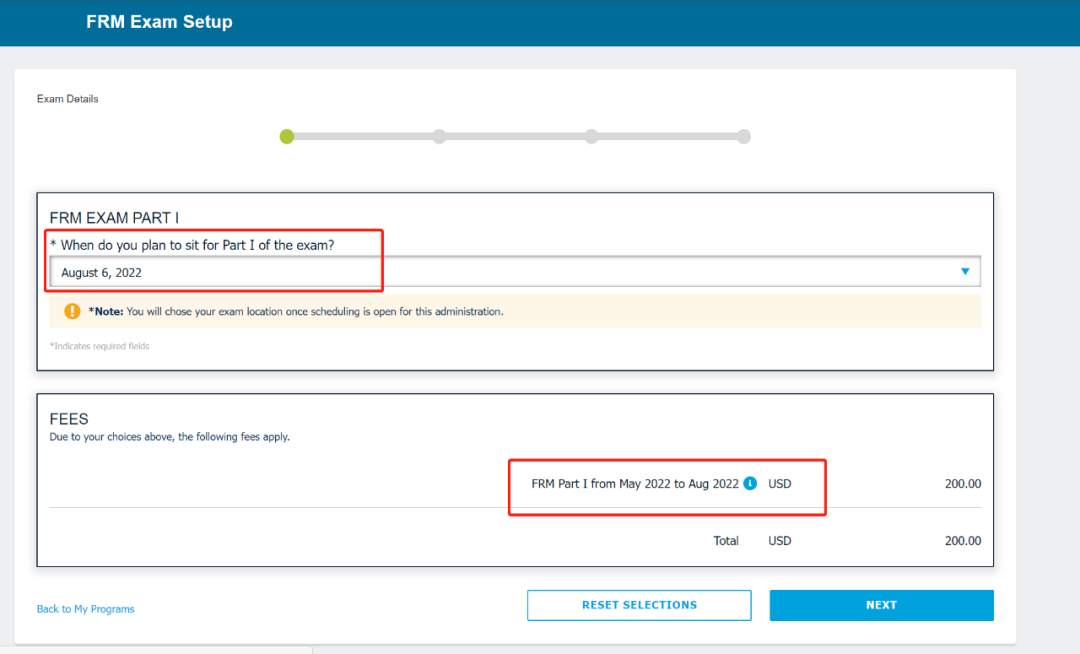Click the NEXT button

tap(881, 605)
